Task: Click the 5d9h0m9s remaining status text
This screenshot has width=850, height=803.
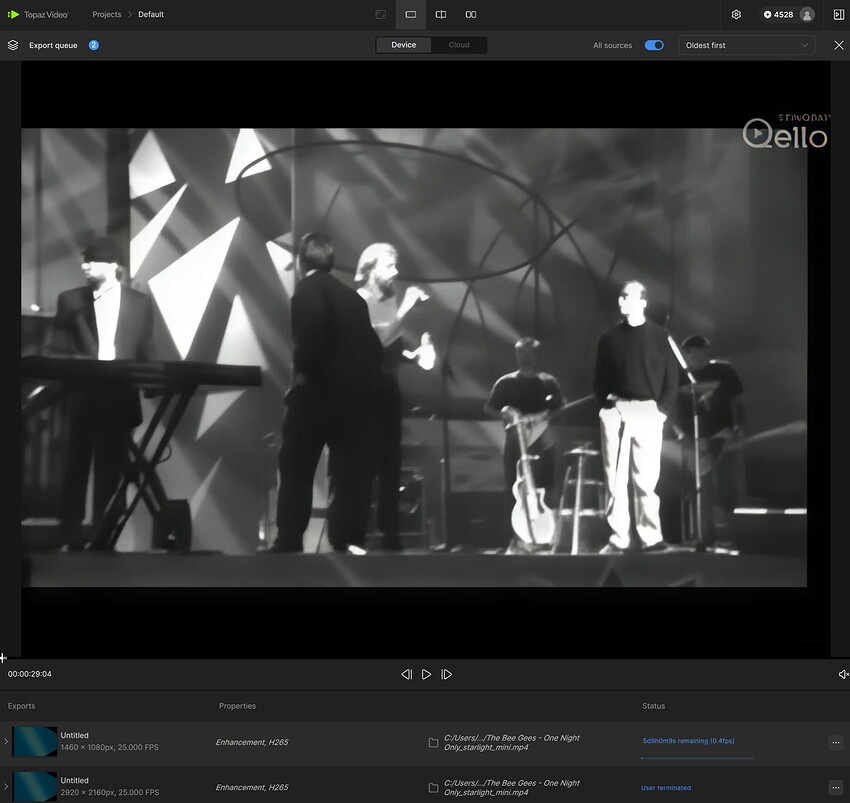Action: click(x=688, y=741)
